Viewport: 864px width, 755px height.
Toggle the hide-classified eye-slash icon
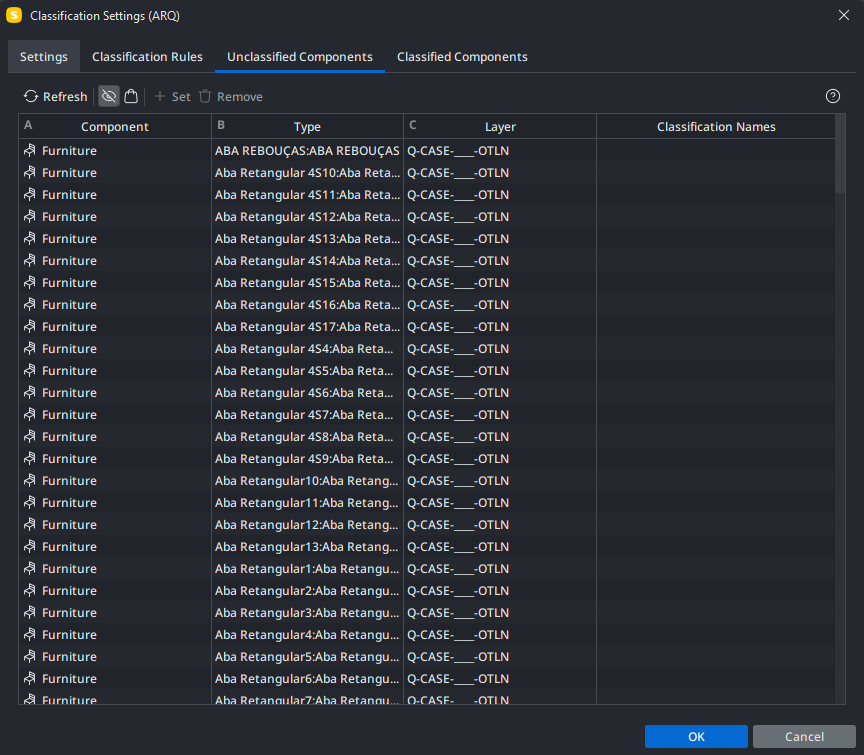click(x=109, y=96)
